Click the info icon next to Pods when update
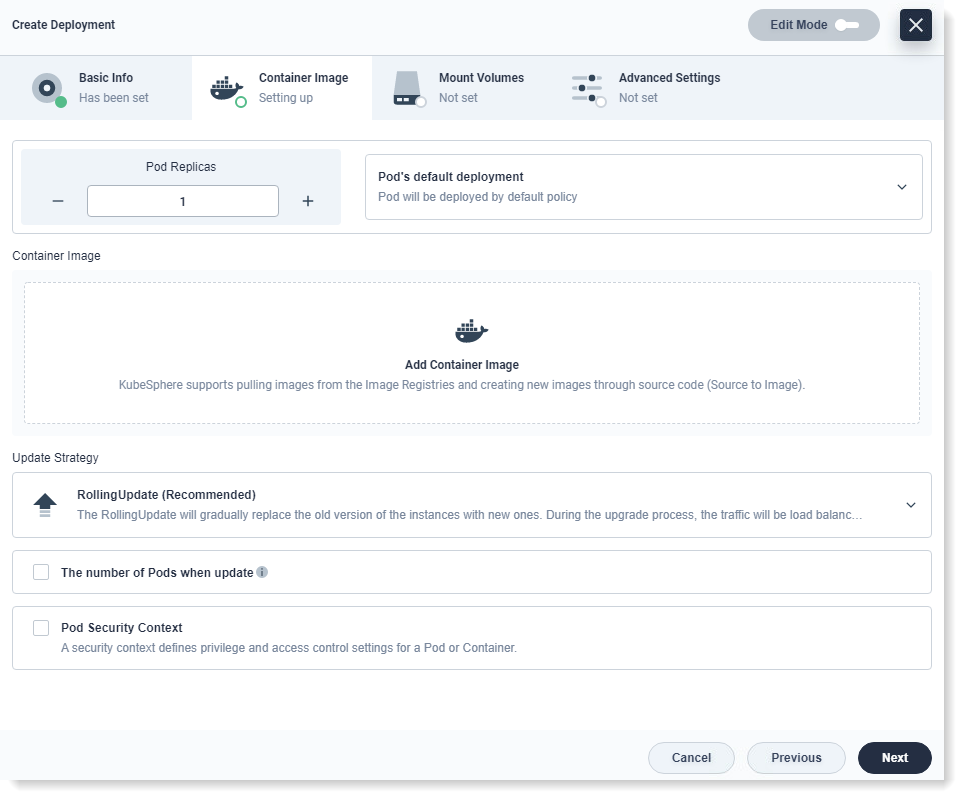This screenshot has height=800, width=964. click(263, 573)
